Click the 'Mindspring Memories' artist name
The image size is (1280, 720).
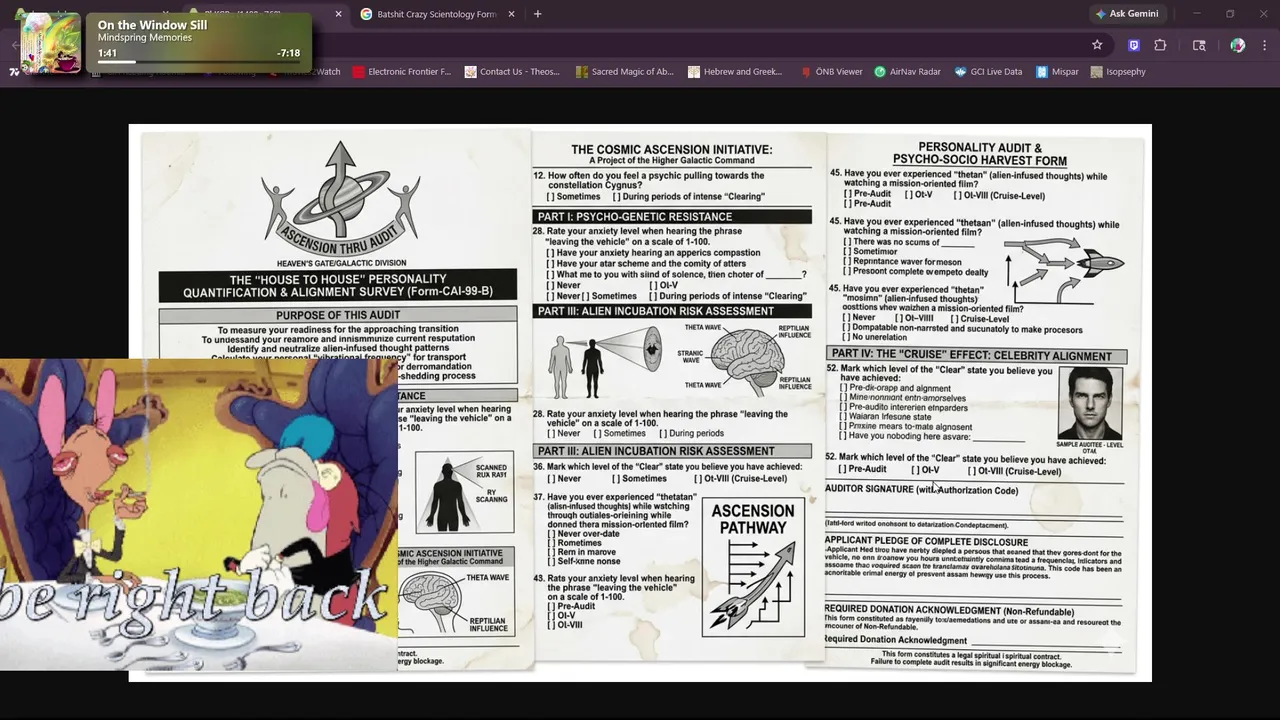pyautogui.click(x=145, y=38)
